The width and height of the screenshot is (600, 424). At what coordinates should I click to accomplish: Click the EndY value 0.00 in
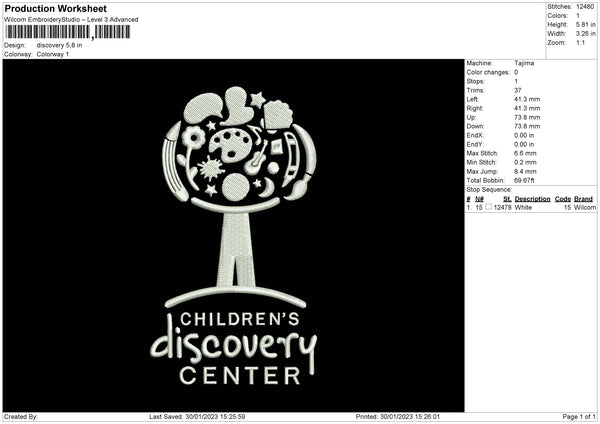pos(524,145)
